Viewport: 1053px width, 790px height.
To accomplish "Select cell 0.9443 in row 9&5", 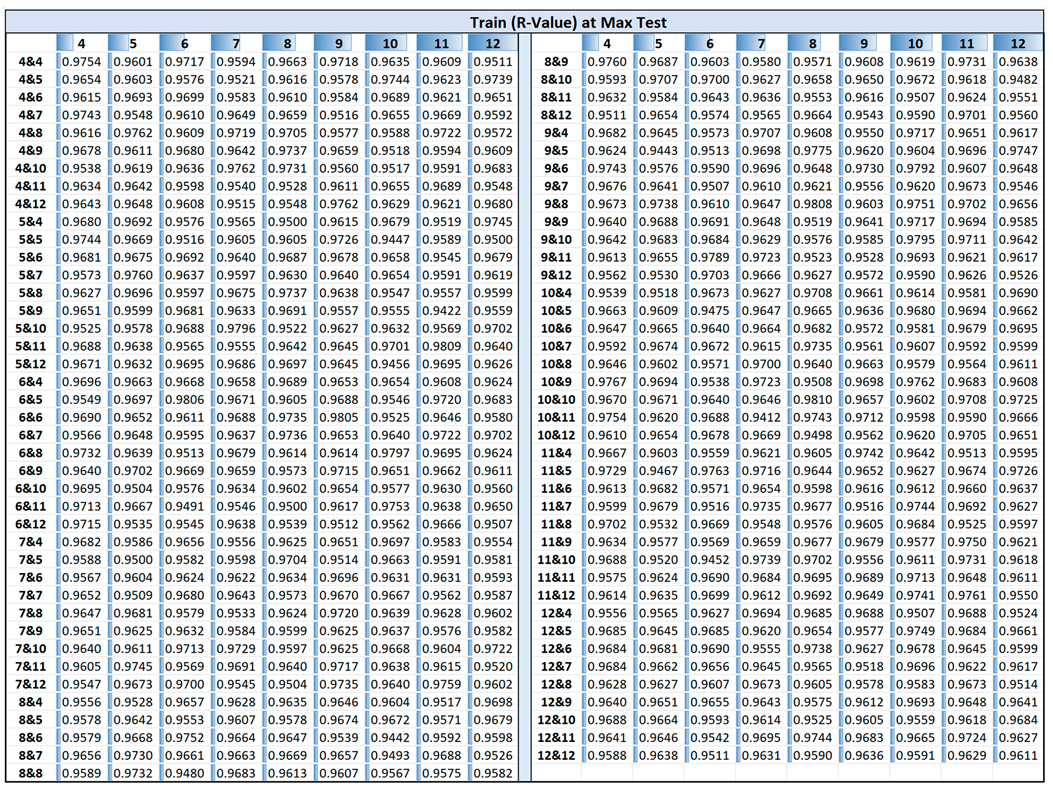I will coord(658,150).
